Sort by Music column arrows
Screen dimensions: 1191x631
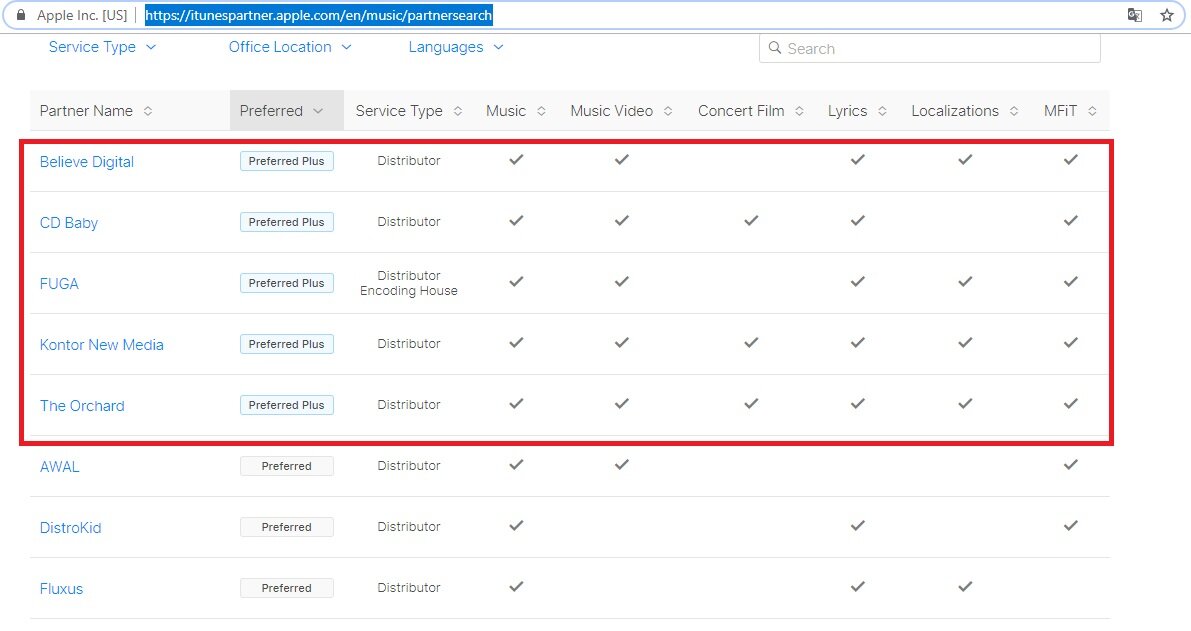(x=542, y=111)
